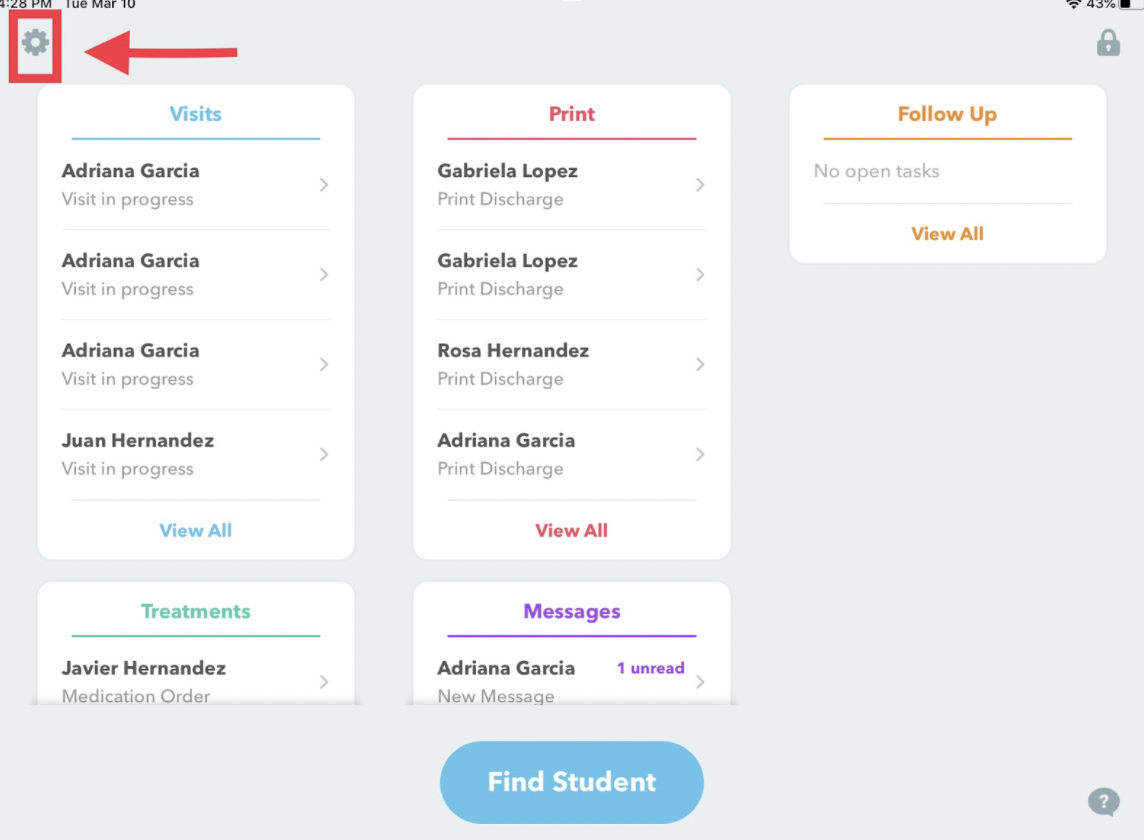
Task: Click View All under Follow Up
Action: [x=947, y=234]
